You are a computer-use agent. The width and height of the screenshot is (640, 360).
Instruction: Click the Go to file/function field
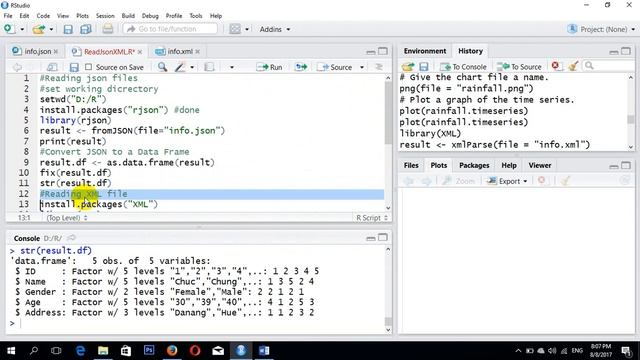point(170,29)
